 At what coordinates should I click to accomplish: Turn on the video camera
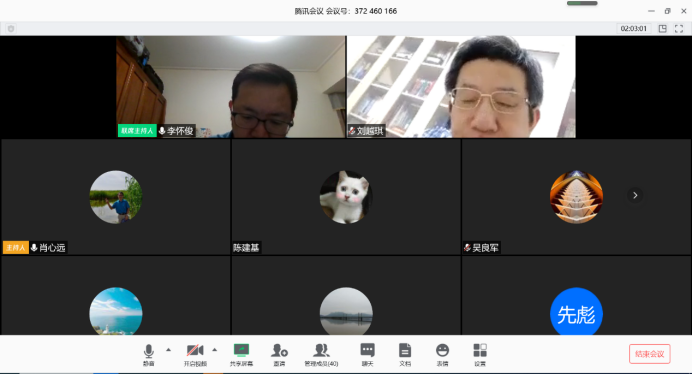tap(195, 355)
